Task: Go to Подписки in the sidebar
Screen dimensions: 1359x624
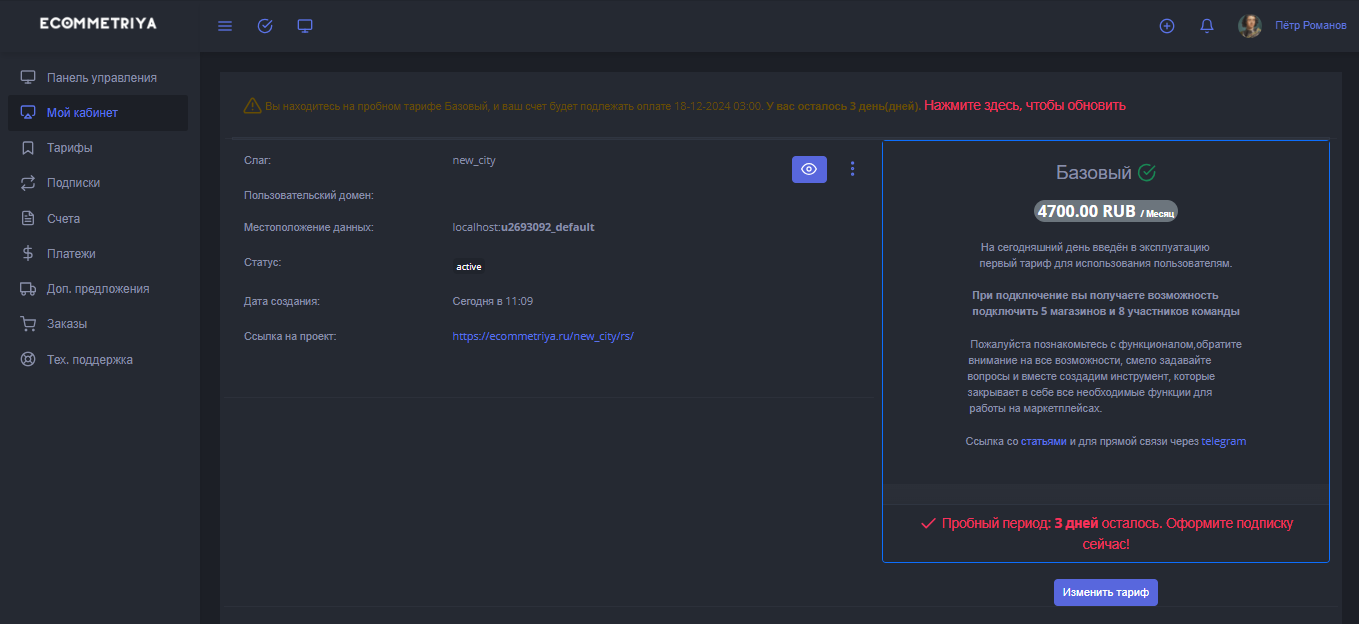Action: point(73,183)
